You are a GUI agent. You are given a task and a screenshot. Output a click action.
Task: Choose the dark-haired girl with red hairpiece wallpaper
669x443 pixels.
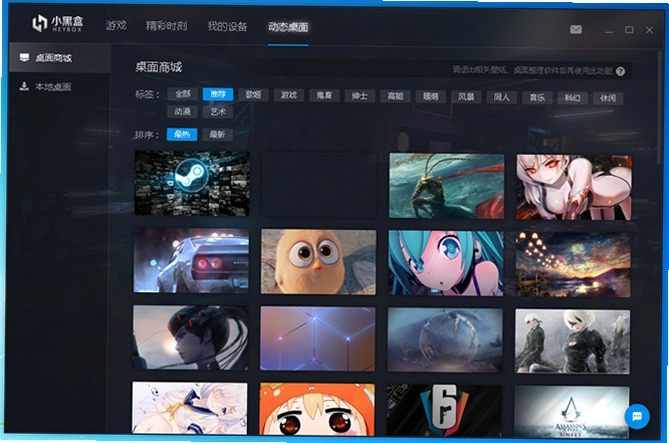(190, 338)
